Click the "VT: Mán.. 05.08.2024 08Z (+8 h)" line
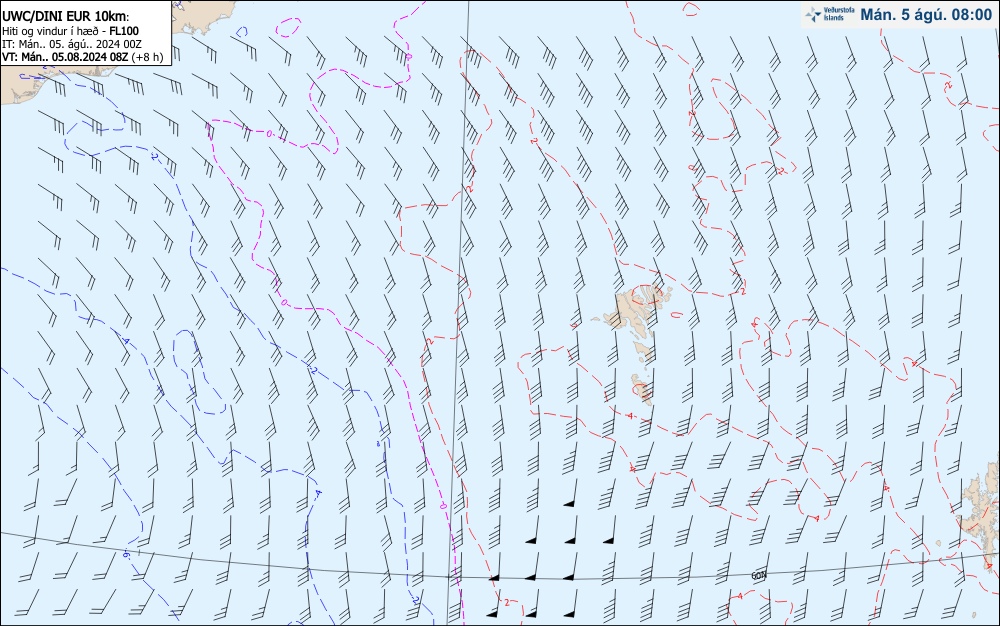1000x626 pixels. 82,57
